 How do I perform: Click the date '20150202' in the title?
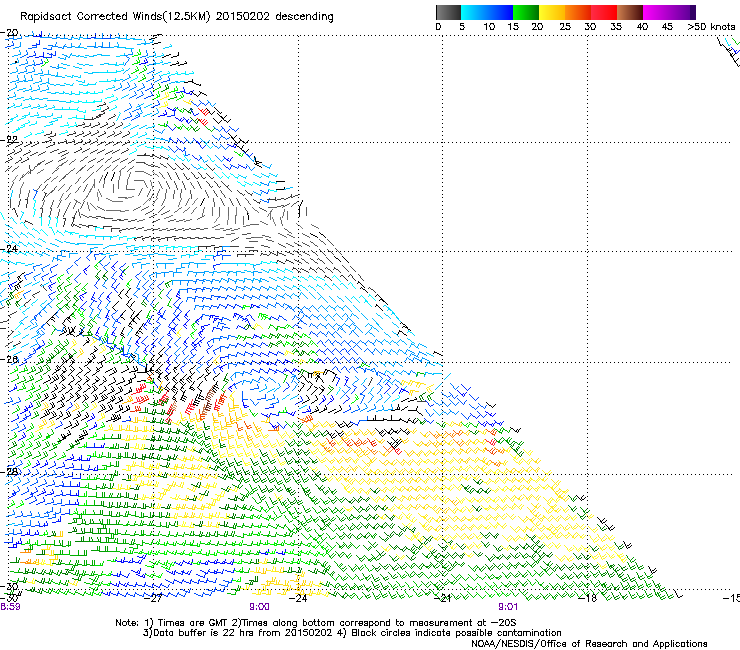pos(243,16)
